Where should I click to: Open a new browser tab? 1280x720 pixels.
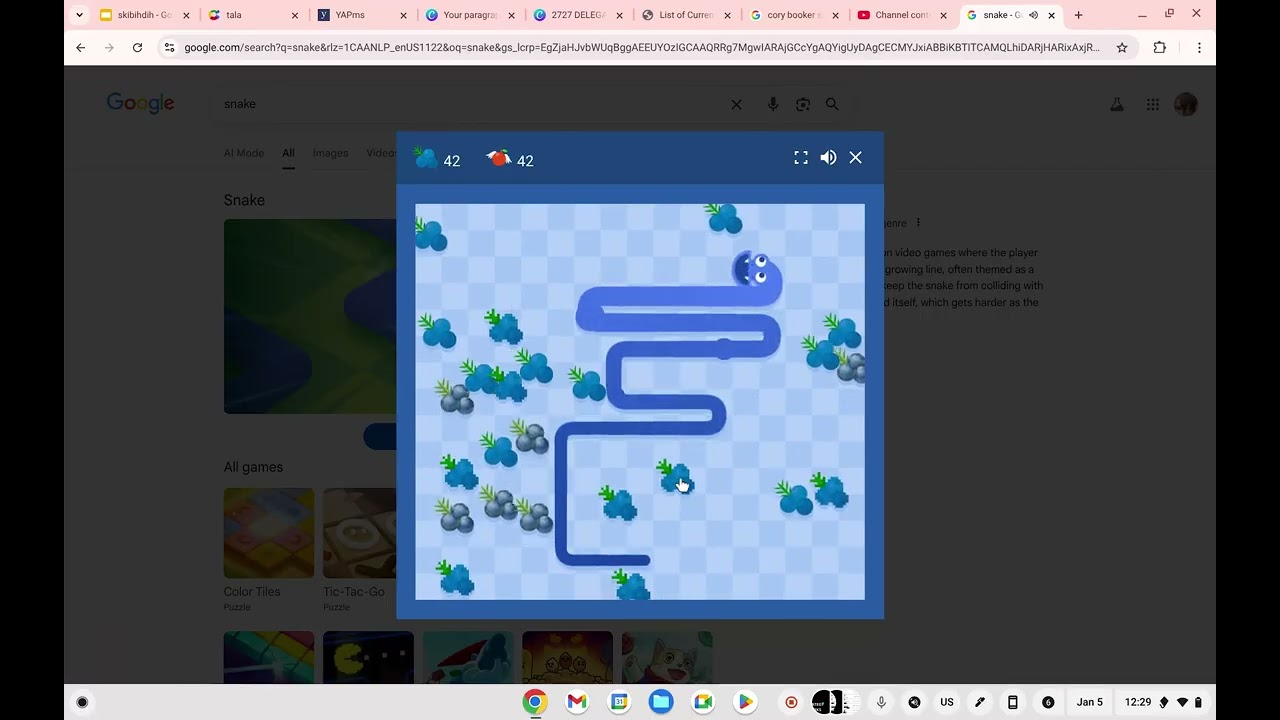(1078, 15)
